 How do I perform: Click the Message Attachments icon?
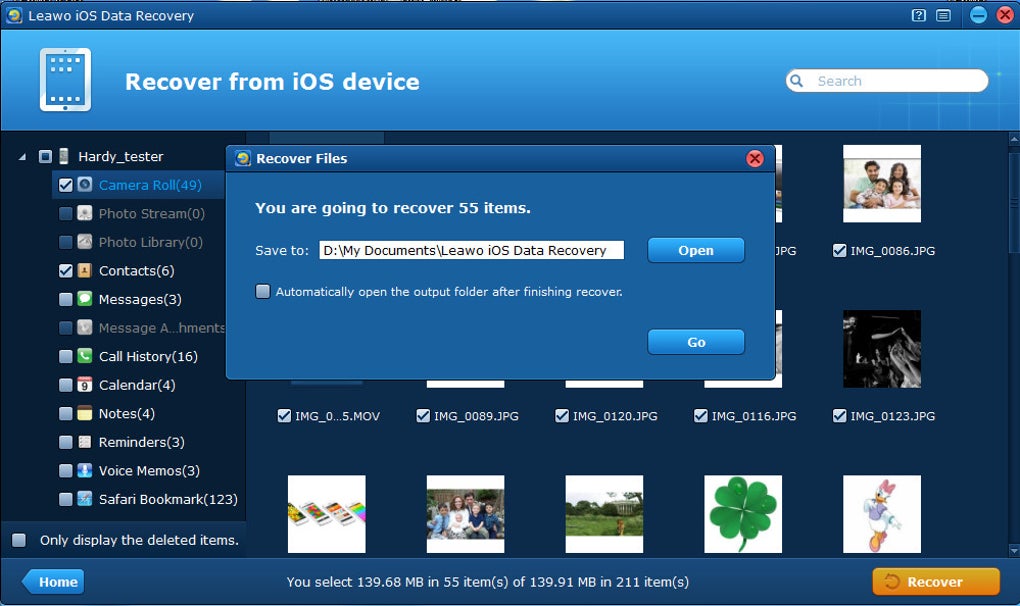tap(85, 328)
